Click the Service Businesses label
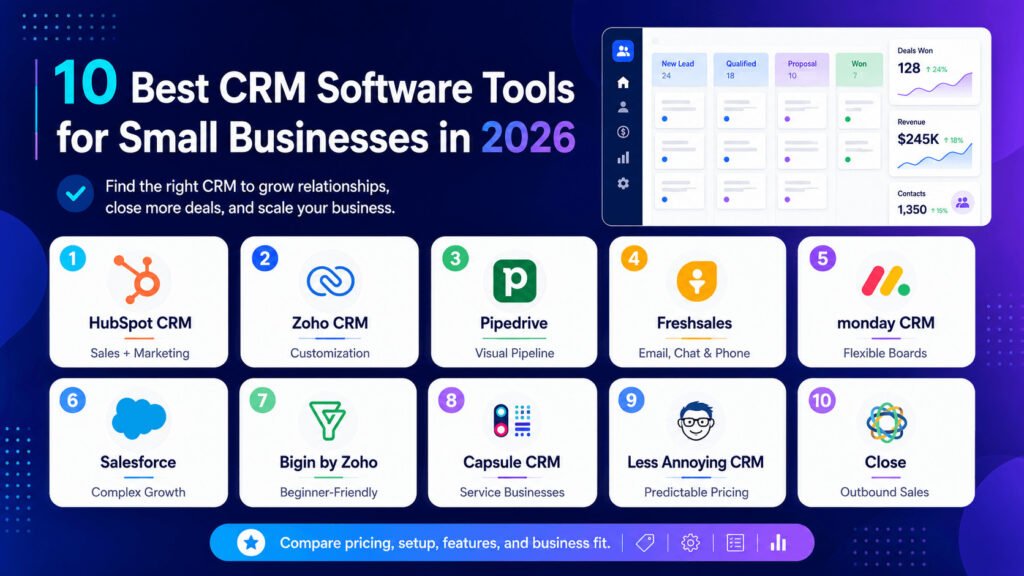The image size is (1024, 576). click(512, 492)
